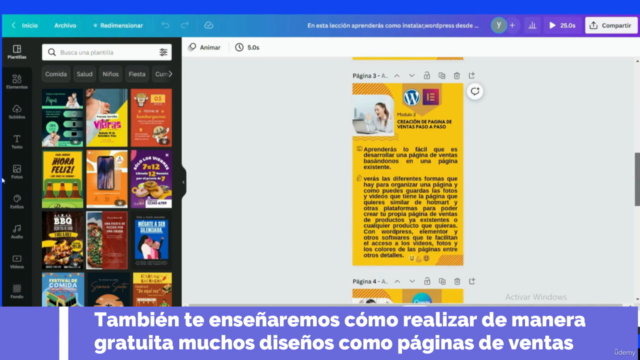Open the Audio sidebar panel

tap(17, 231)
